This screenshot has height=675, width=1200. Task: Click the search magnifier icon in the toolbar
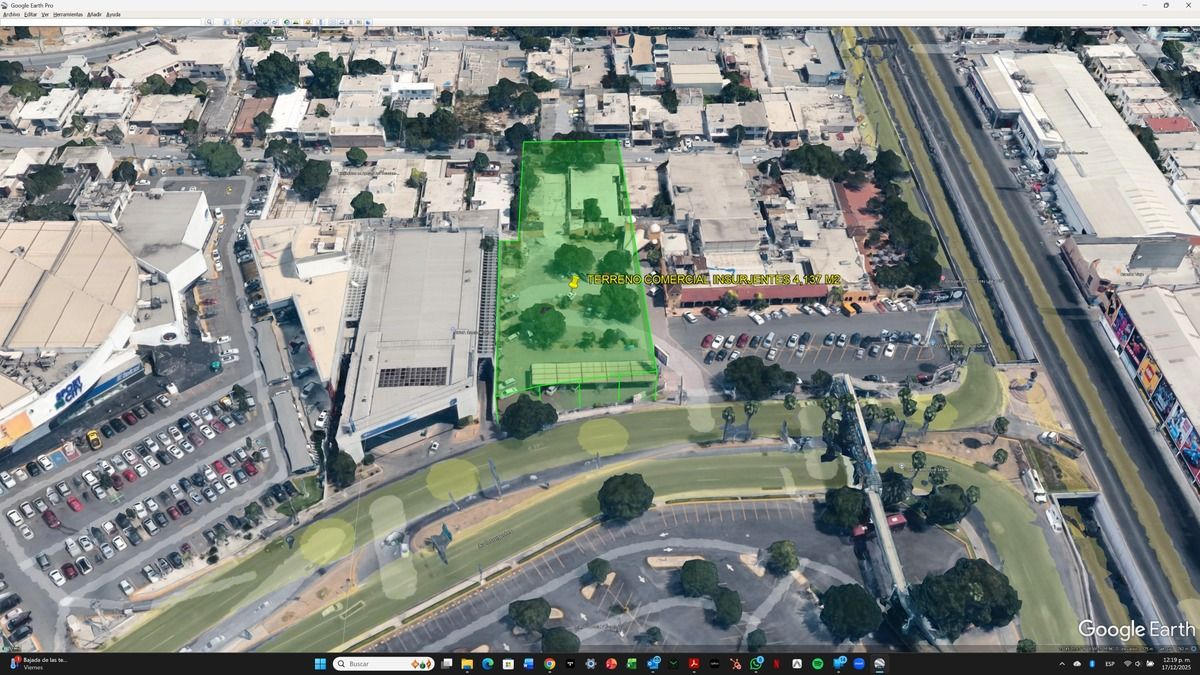(209, 22)
